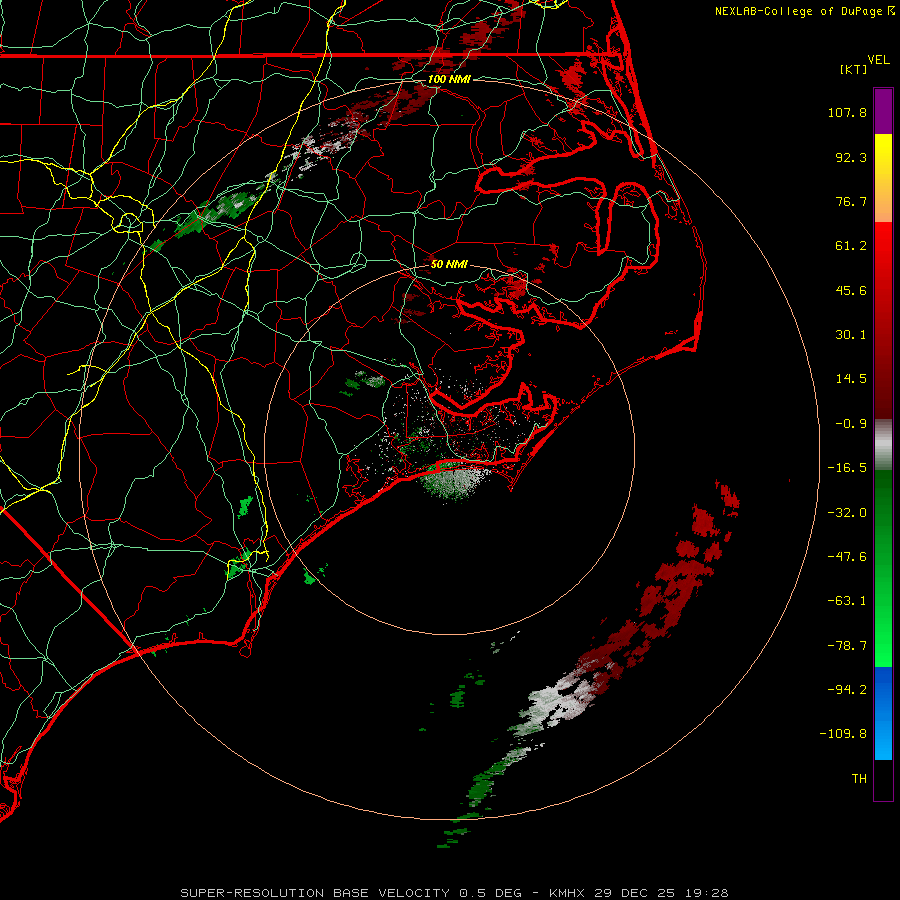Click the 50 NMI range ring label
Image resolution: width=900 pixels, height=900 pixels.
tap(449, 264)
